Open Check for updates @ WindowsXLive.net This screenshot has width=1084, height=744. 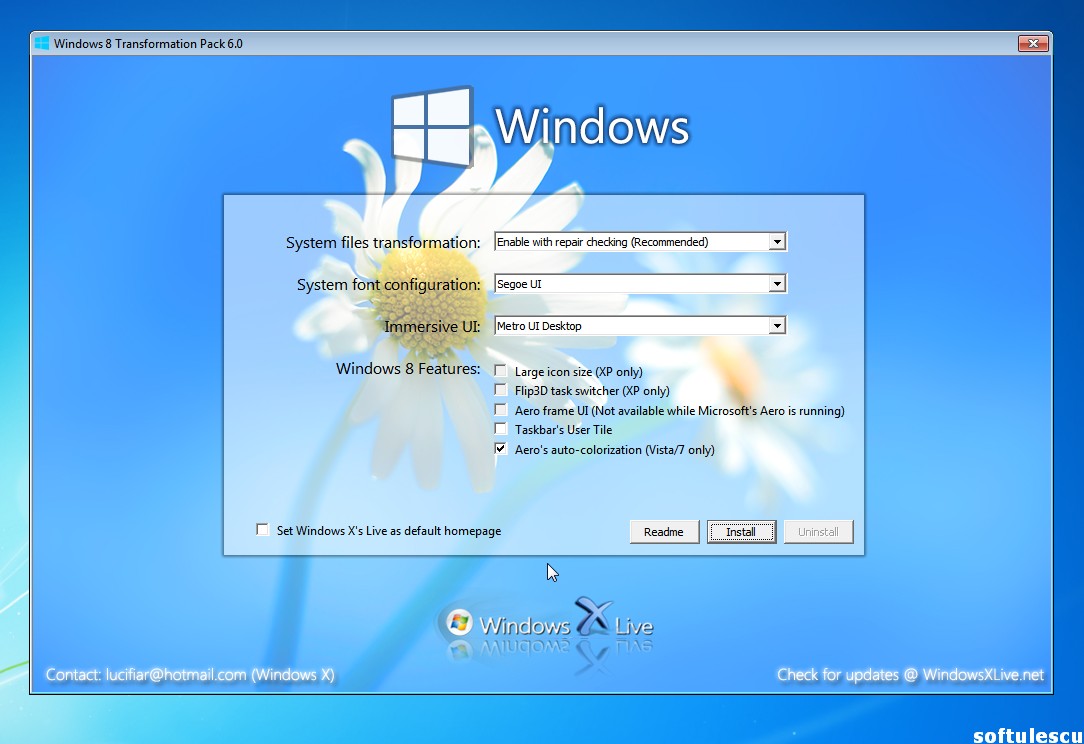pos(910,675)
